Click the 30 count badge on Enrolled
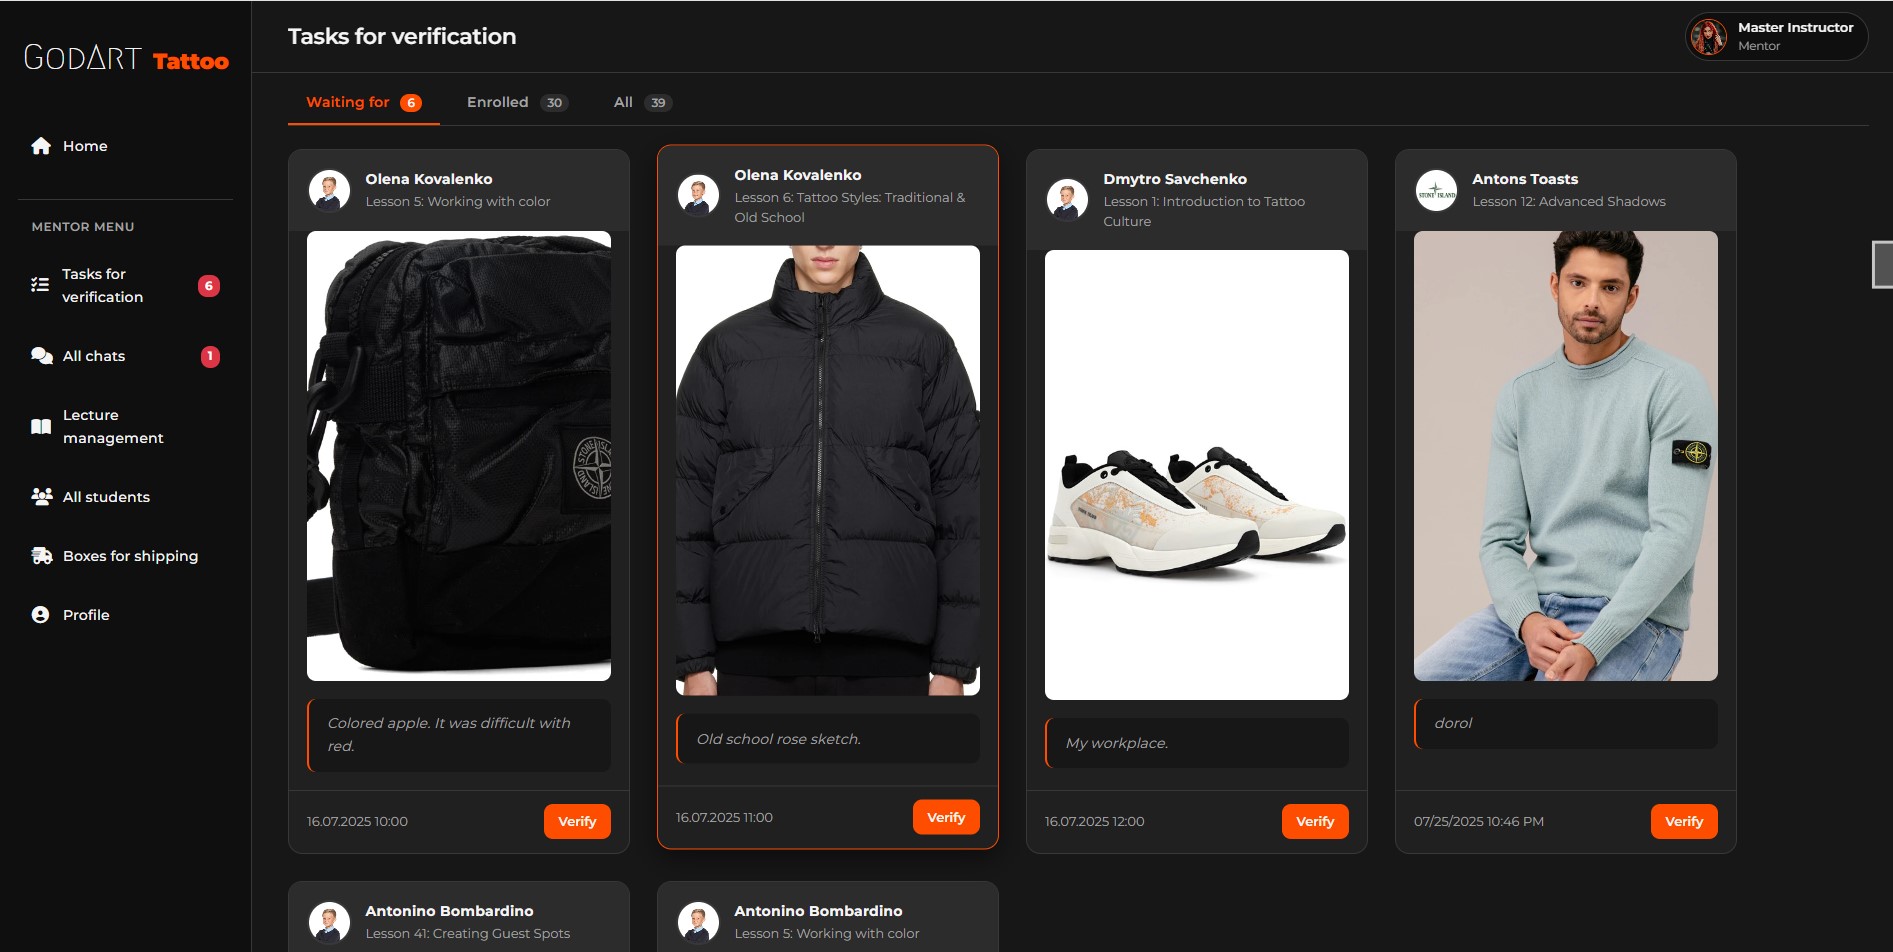The height and width of the screenshot is (952, 1893). pos(554,103)
